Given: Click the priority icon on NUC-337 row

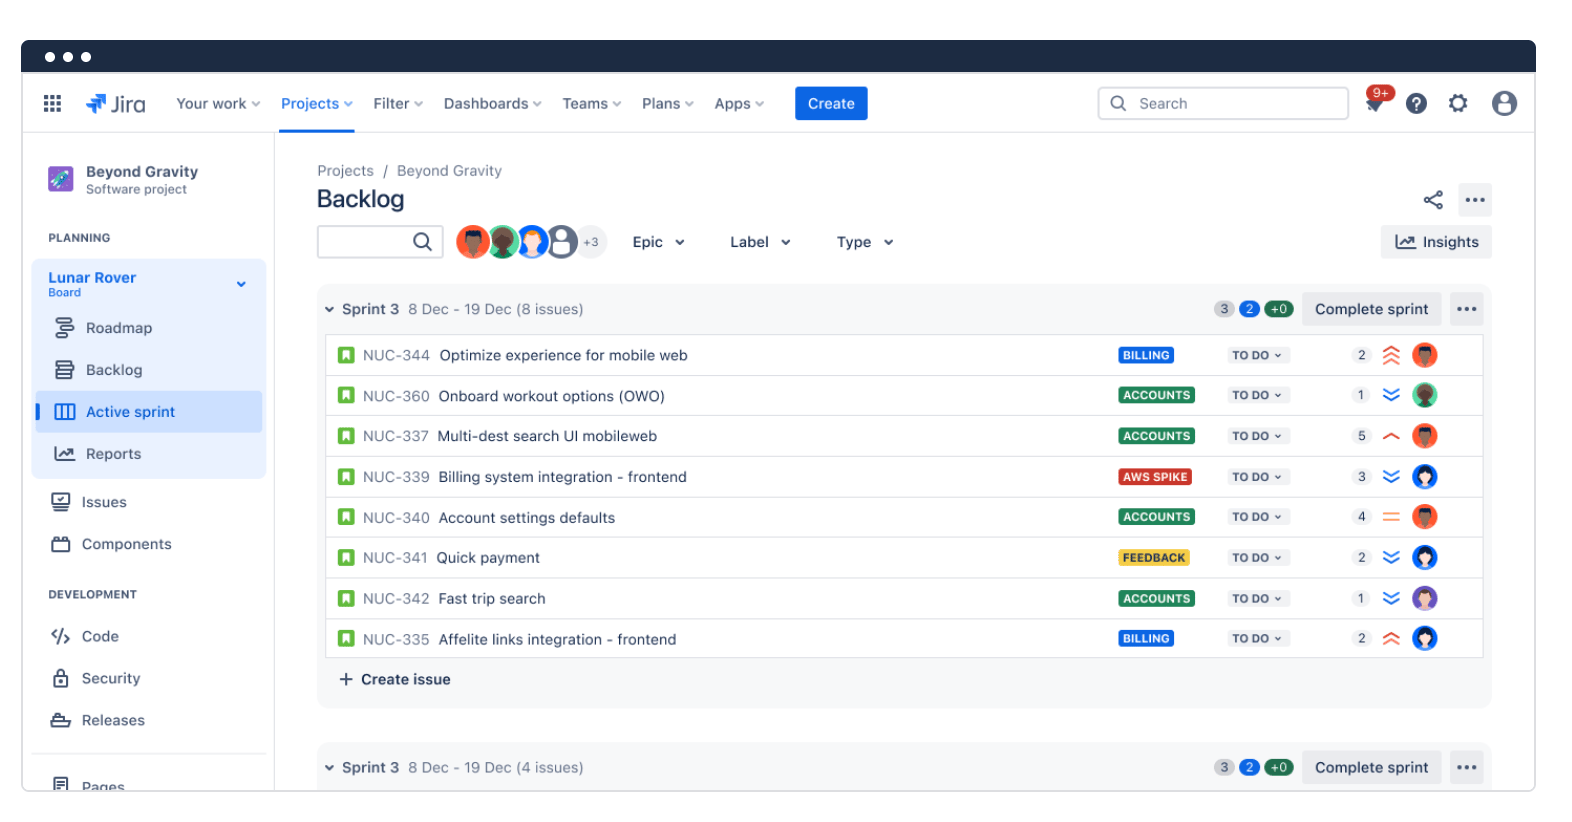Looking at the screenshot, I should 1391,436.
